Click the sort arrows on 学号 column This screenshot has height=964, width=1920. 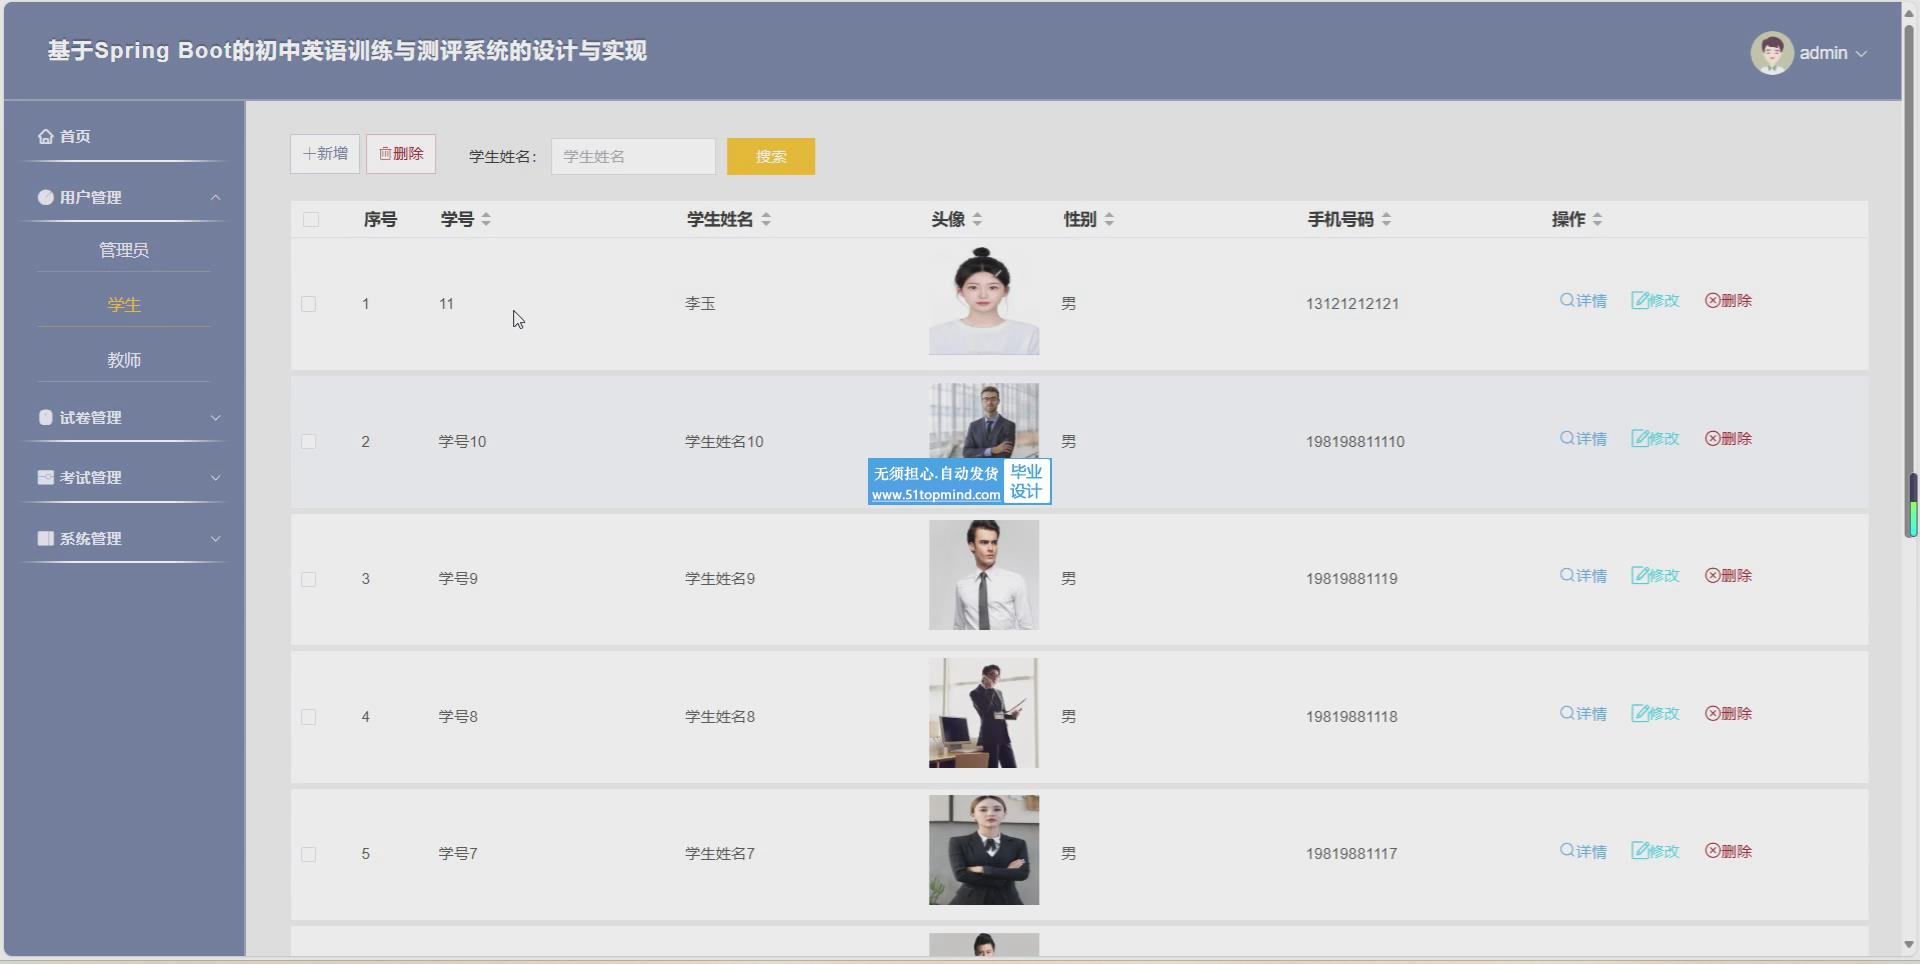486,219
